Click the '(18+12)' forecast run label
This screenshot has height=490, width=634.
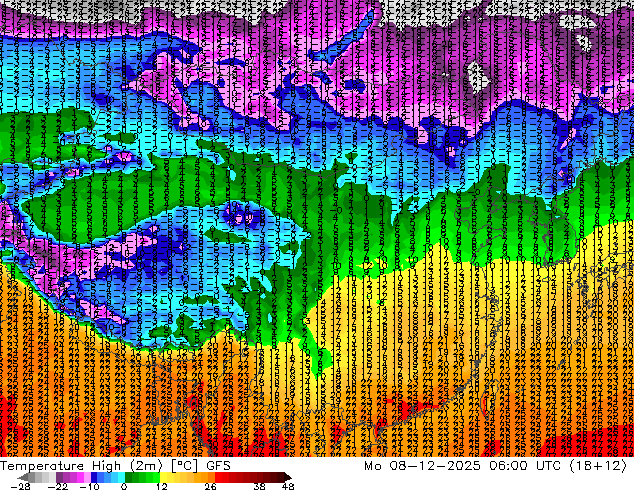[x=598, y=466]
